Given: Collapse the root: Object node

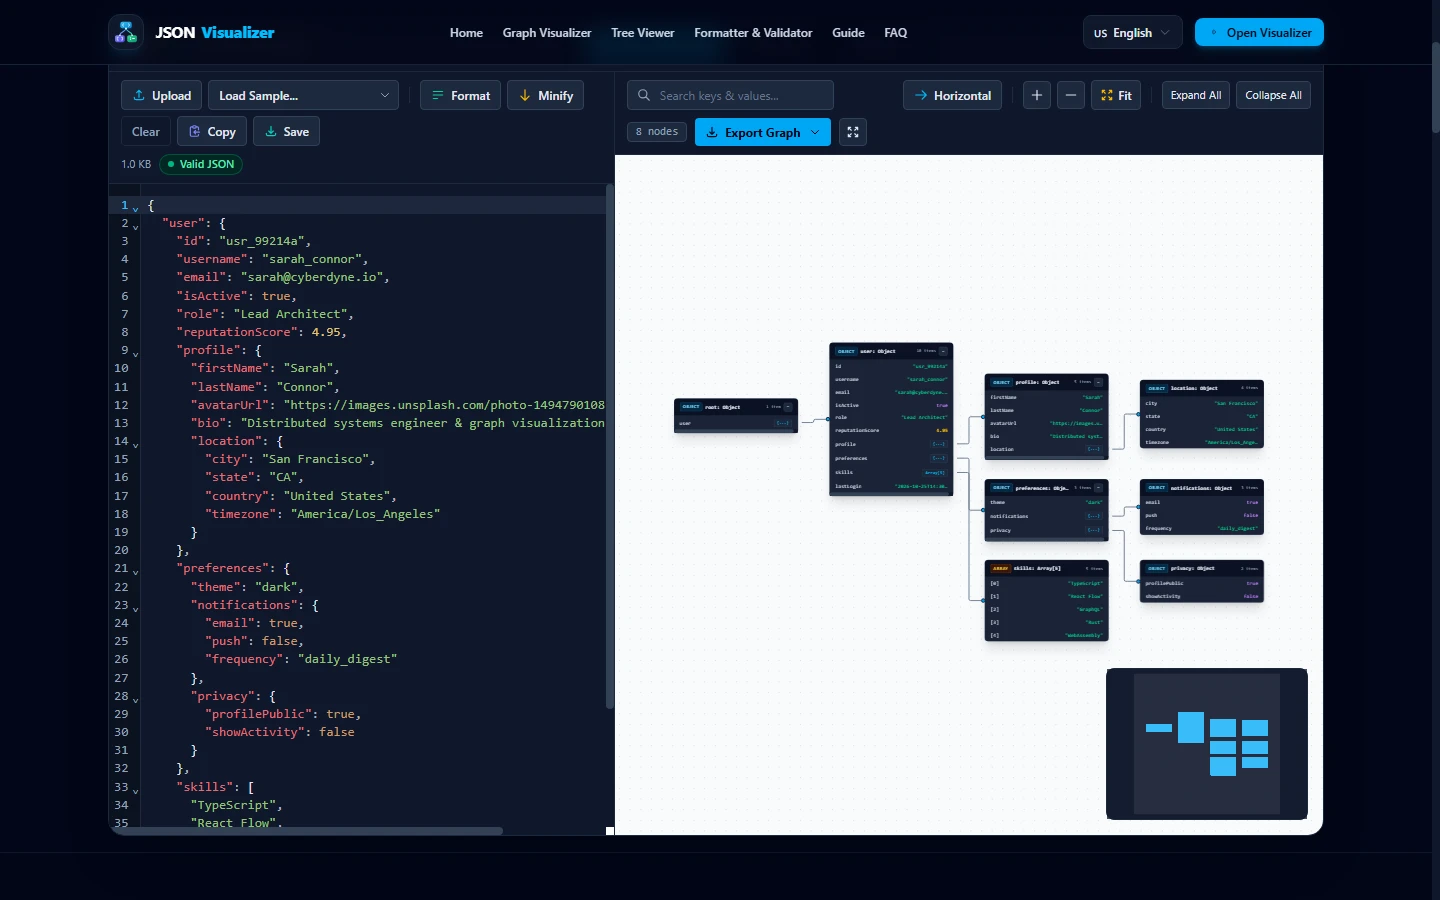Looking at the screenshot, I should [788, 407].
